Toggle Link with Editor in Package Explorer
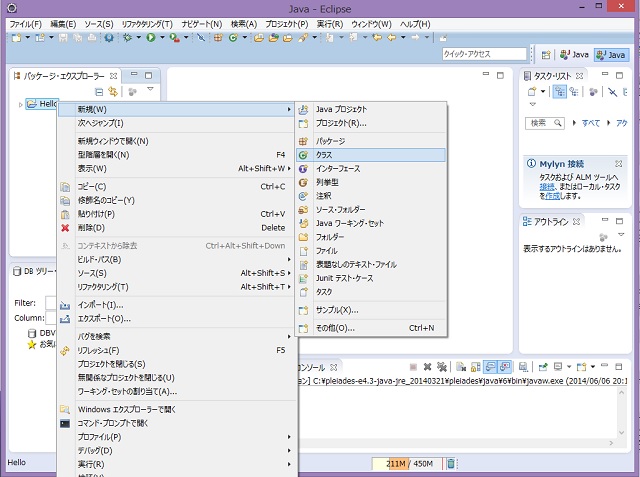 pyautogui.click(x=113, y=92)
